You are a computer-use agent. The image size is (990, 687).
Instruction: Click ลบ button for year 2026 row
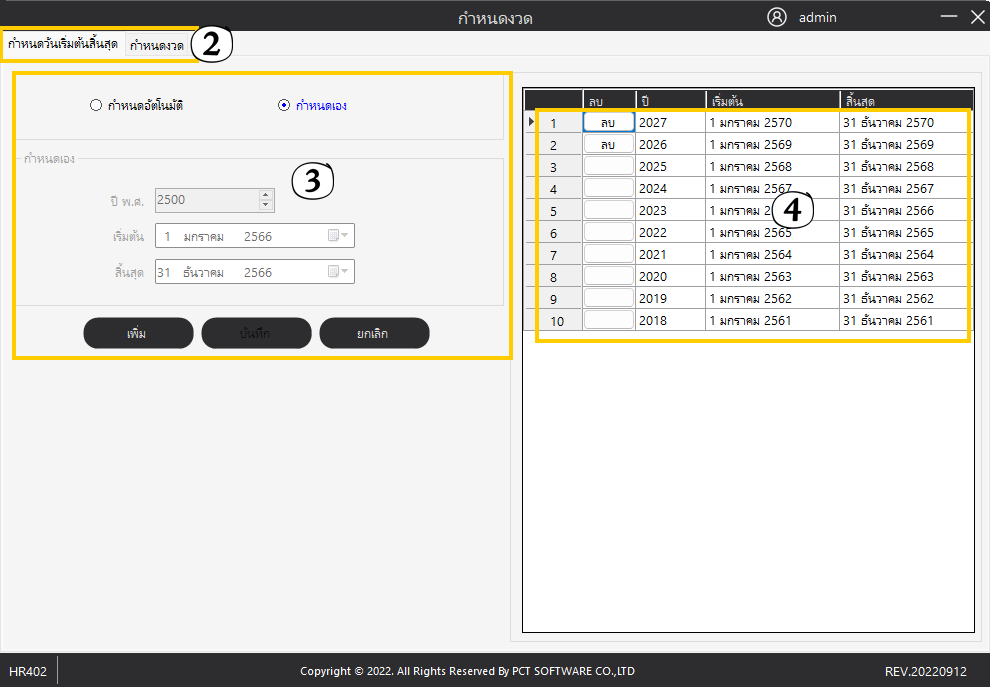coord(608,144)
